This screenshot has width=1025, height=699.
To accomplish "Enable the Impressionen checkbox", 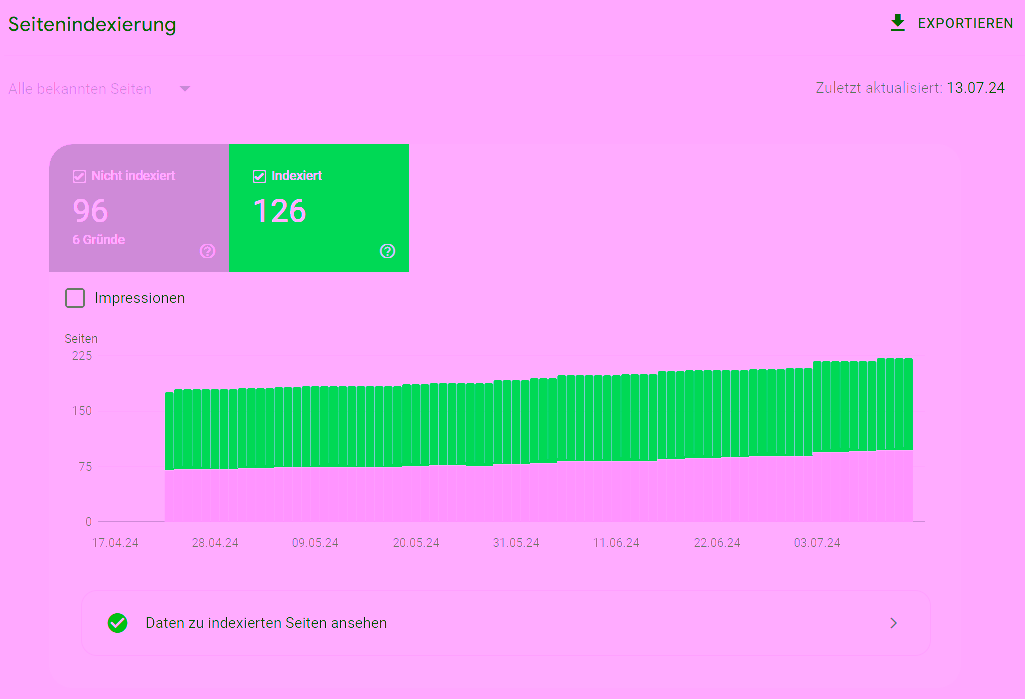I will coord(75,297).
